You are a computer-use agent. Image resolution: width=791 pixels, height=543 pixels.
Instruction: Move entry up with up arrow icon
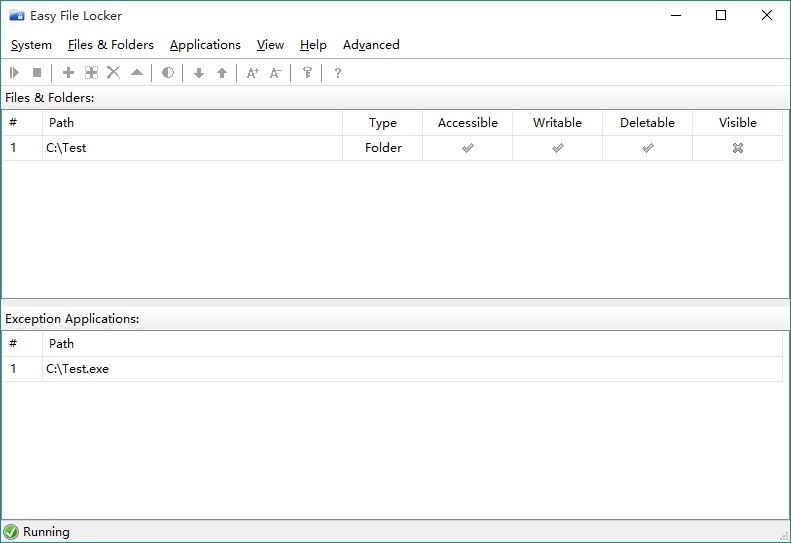(x=222, y=73)
